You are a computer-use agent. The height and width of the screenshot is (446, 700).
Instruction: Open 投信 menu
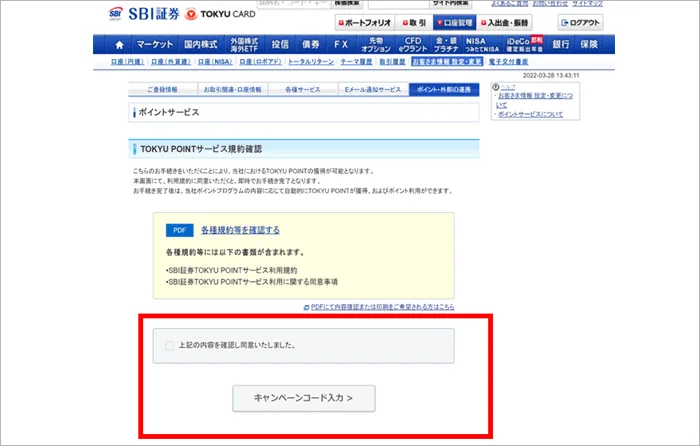pyautogui.click(x=280, y=44)
